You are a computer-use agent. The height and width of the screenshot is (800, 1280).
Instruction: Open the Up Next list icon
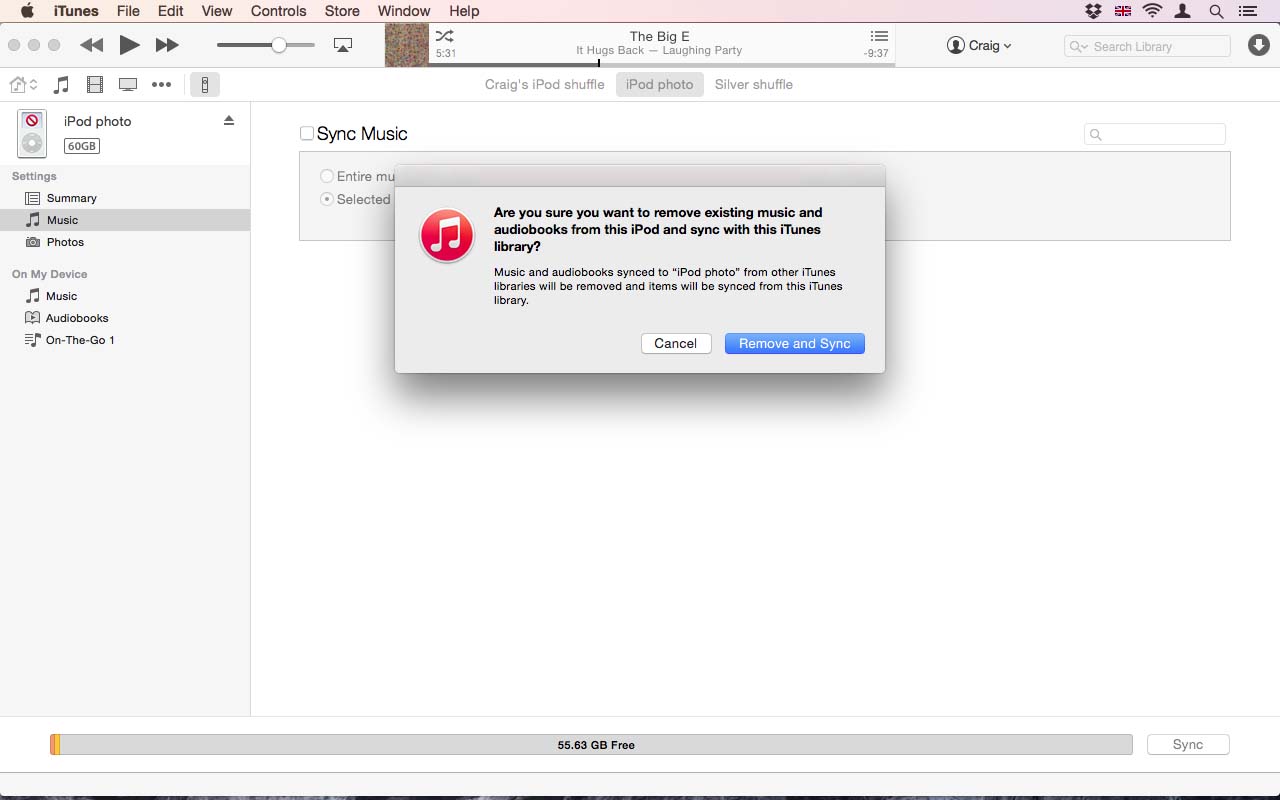pyautogui.click(x=879, y=36)
